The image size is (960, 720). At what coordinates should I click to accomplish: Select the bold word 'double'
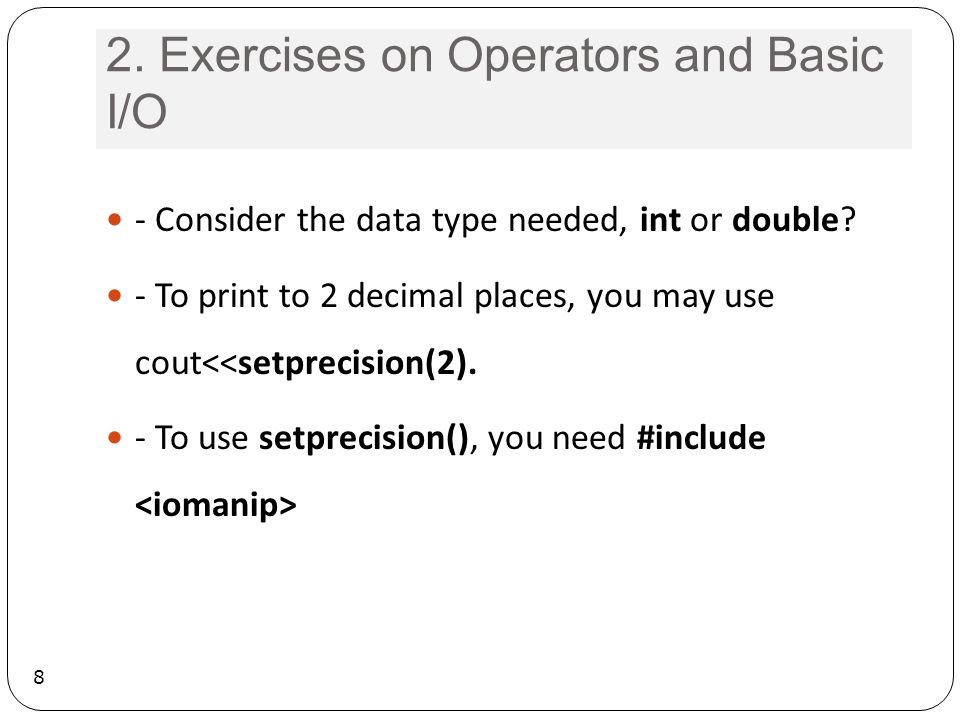tap(786, 220)
